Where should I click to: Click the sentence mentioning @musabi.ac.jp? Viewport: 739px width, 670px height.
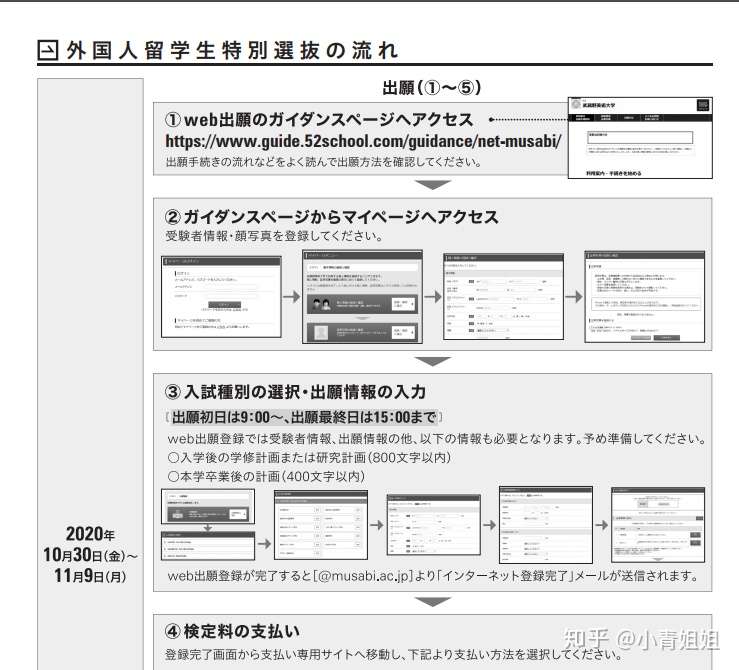tap(433, 576)
